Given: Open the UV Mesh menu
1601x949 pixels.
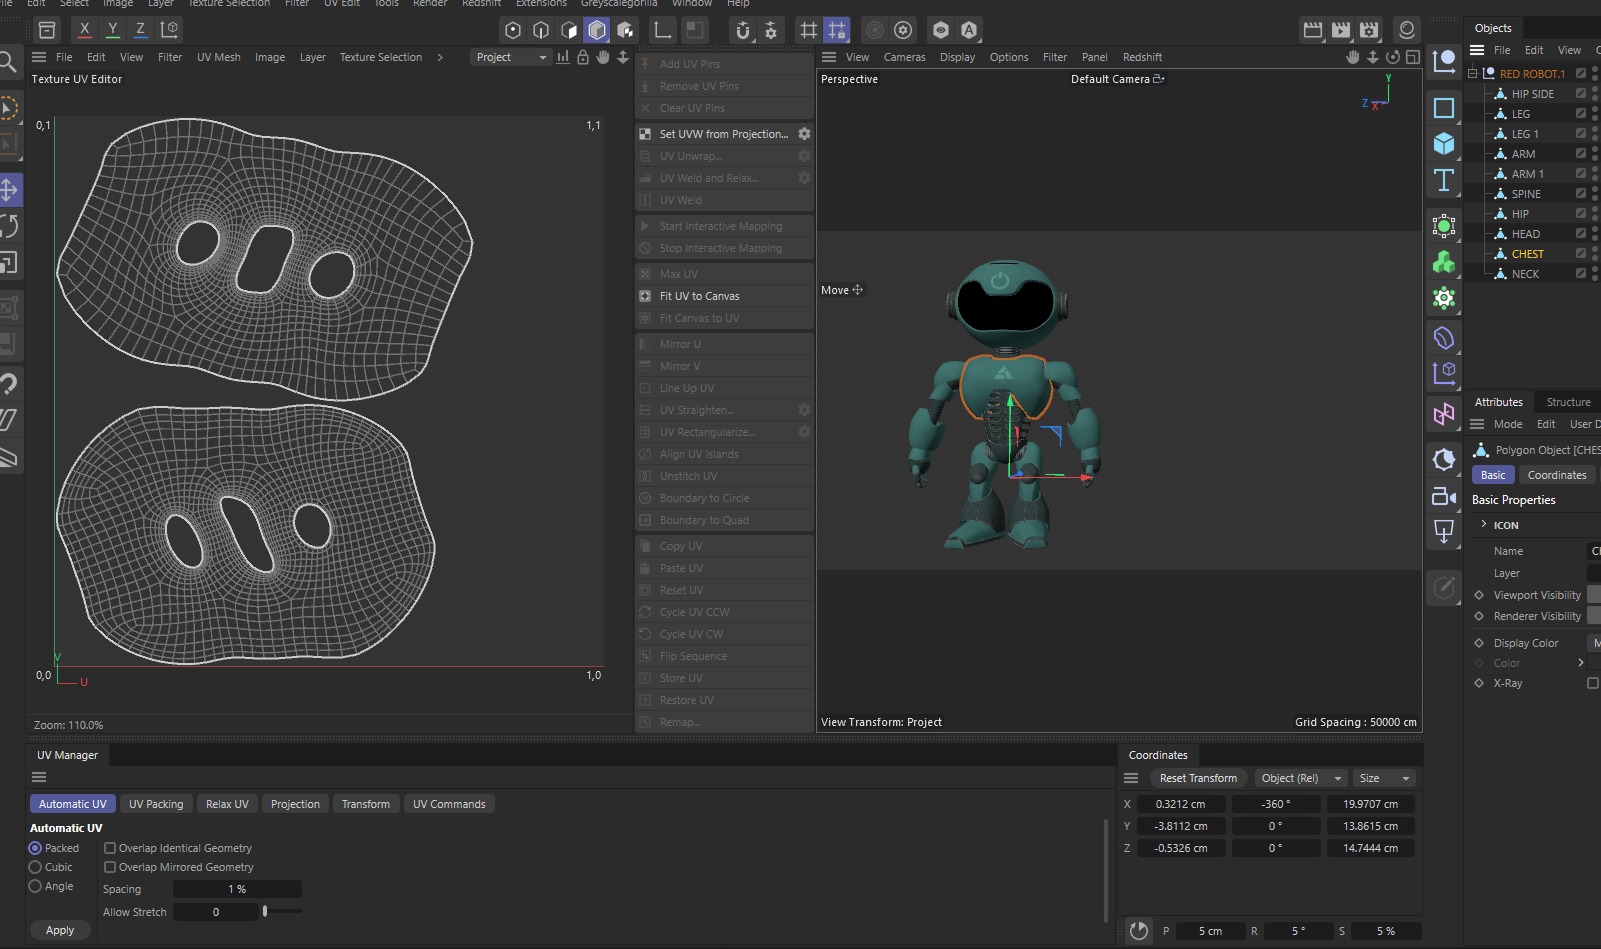Looking at the screenshot, I should 218,57.
